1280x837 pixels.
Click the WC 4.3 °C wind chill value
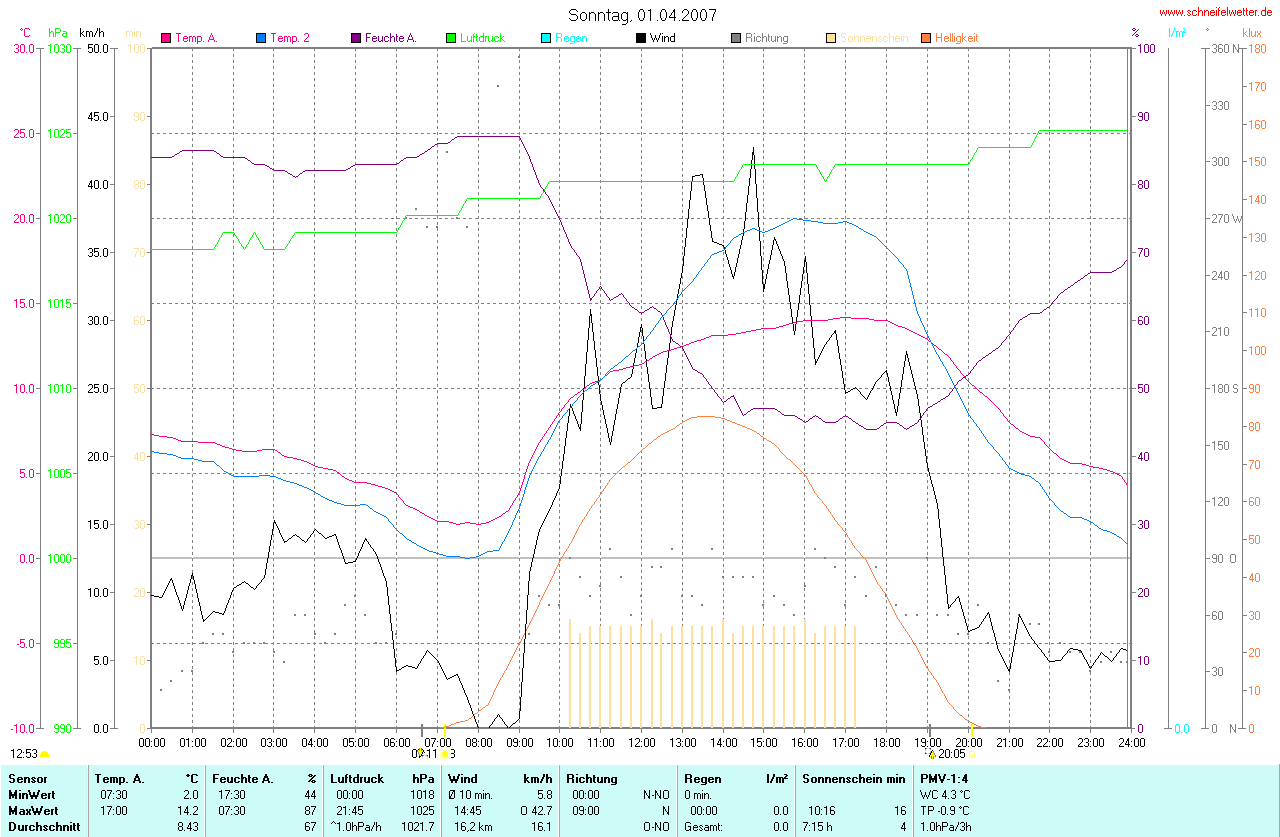point(945,794)
